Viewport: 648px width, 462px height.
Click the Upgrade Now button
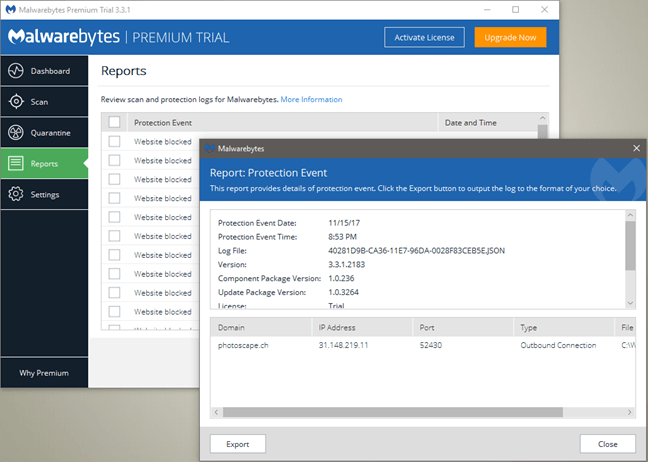point(510,37)
